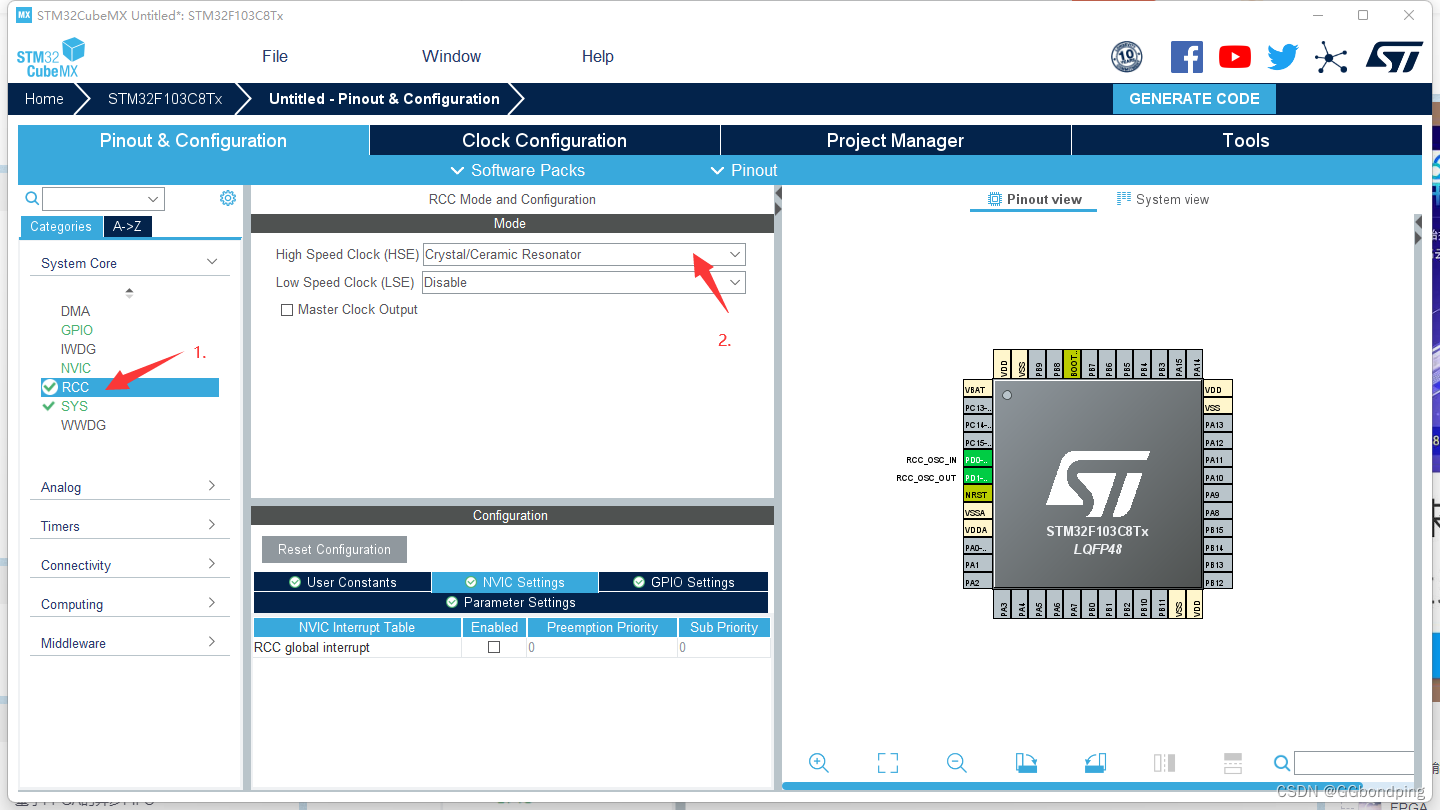The width and height of the screenshot is (1440, 810).
Task: Switch to Clock Configuration tab
Action: click(x=544, y=140)
